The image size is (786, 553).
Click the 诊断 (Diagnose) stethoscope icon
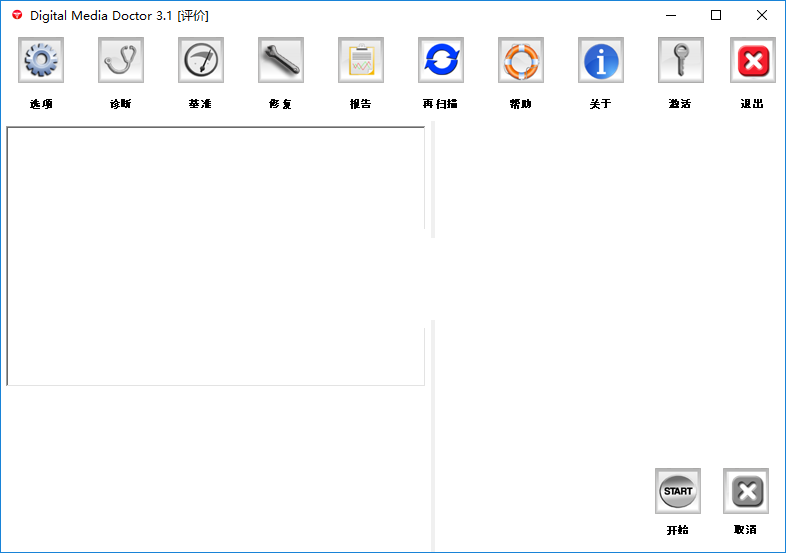121,61
